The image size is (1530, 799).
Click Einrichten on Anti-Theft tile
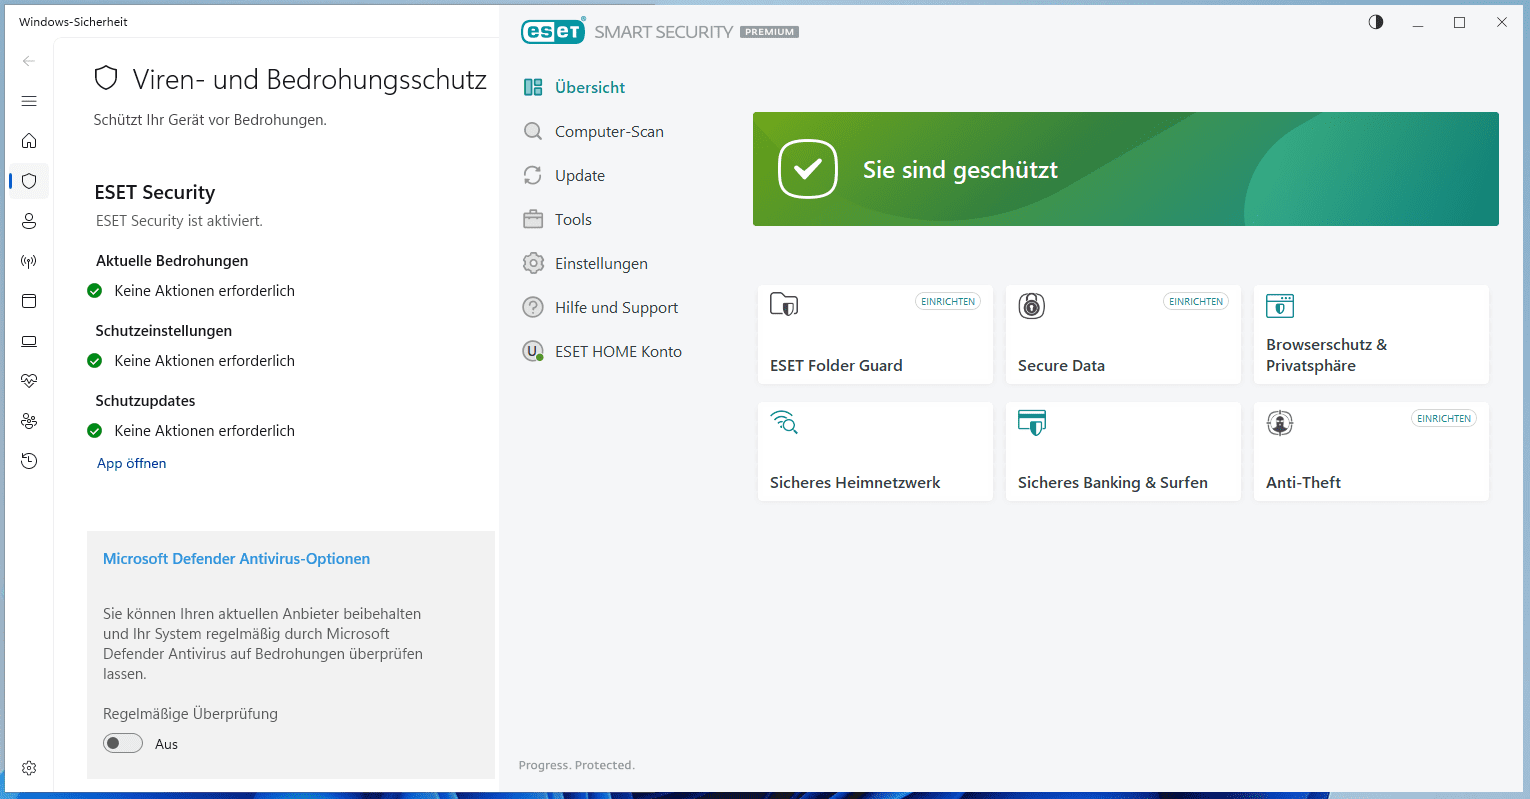(x=1444, y=418)
